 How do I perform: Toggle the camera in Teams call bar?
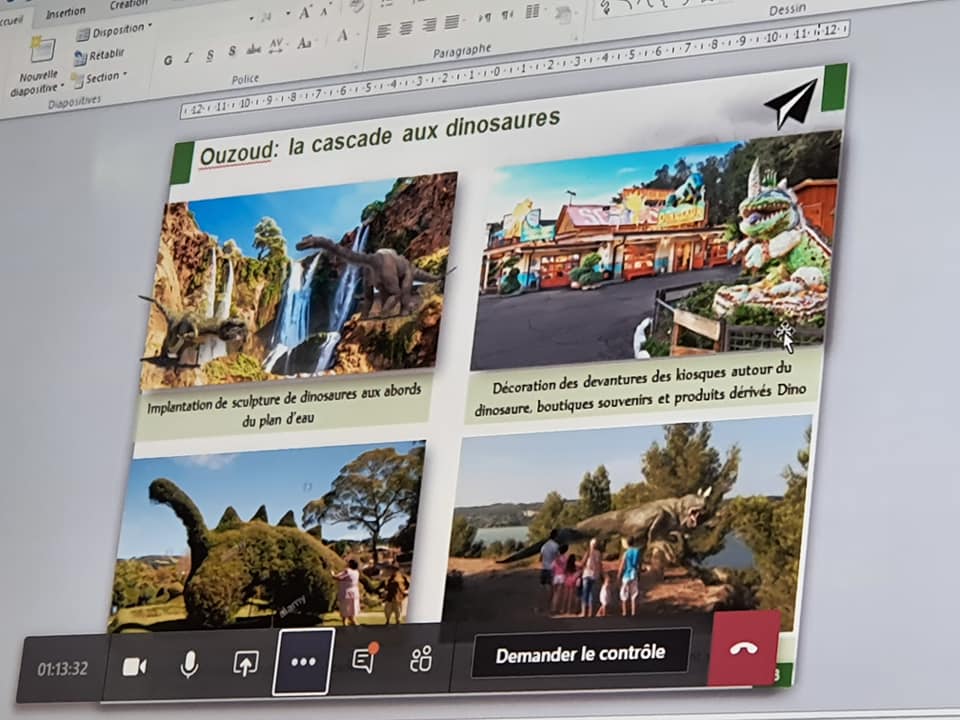pyautogui.click(x=134, y=666)
